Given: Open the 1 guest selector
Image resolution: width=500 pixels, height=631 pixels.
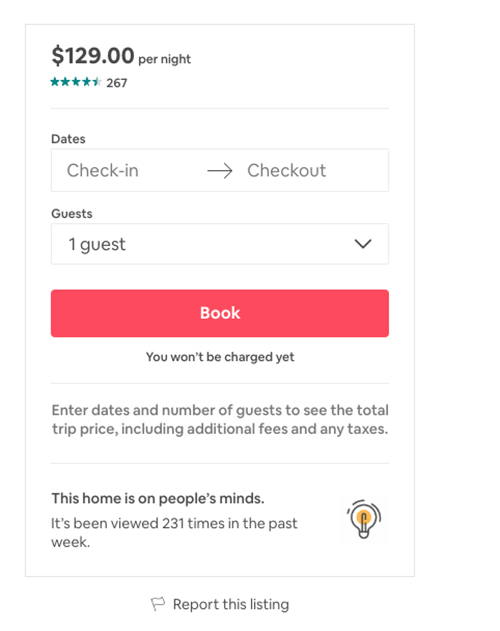Looking at the screenshot, I should point(220,244).
